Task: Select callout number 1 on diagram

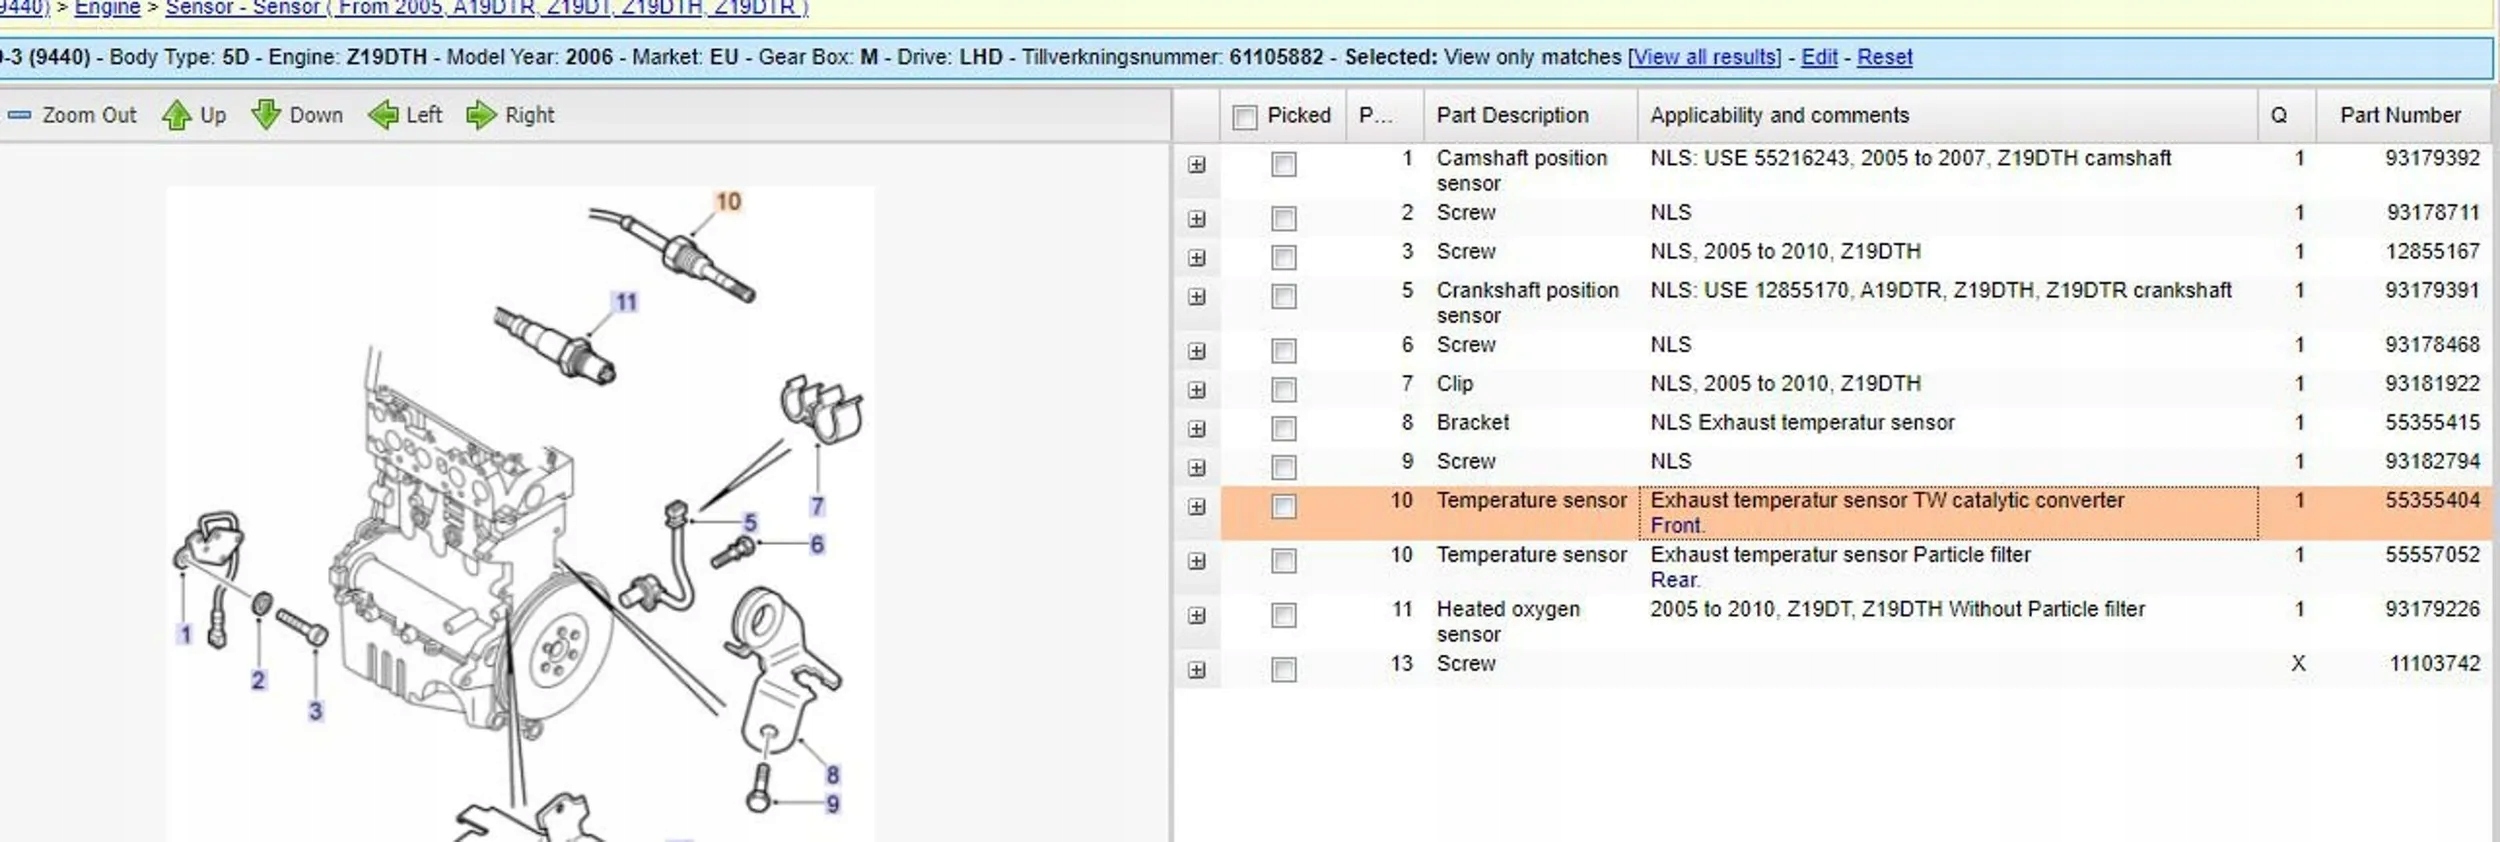Action: click(x=185, y=634)
